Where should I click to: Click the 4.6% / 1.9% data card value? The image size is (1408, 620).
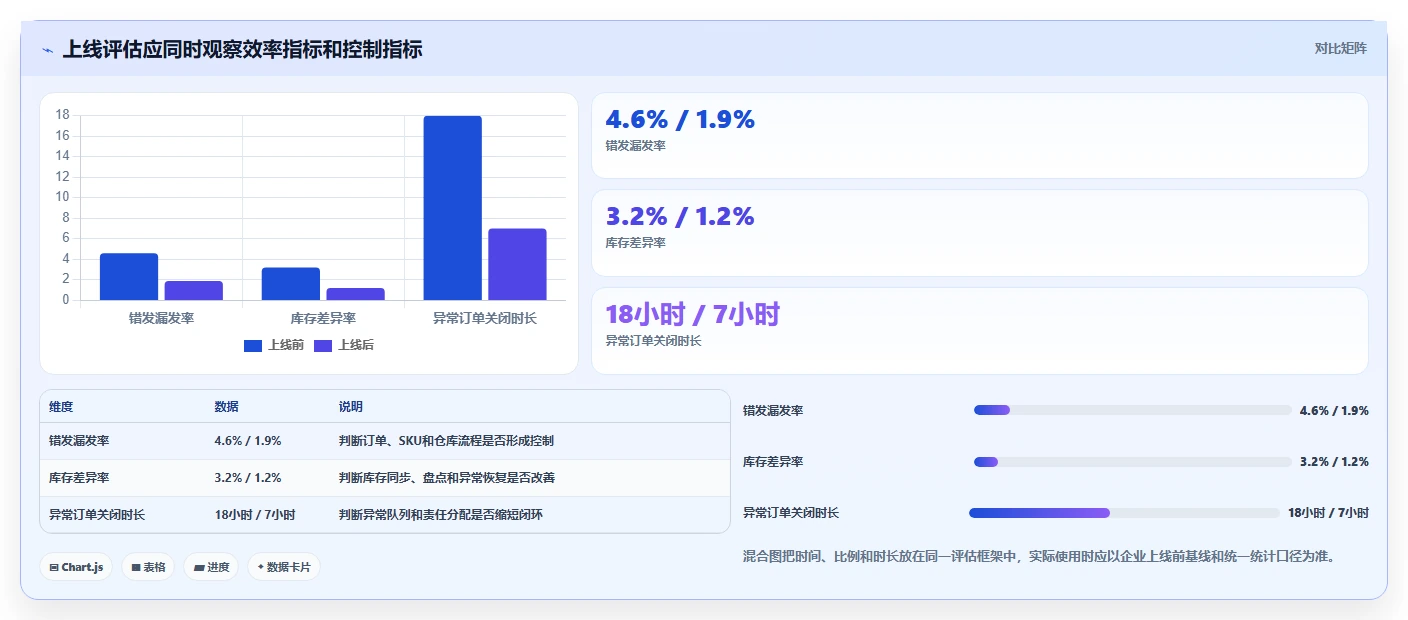[x=680, y=120]
